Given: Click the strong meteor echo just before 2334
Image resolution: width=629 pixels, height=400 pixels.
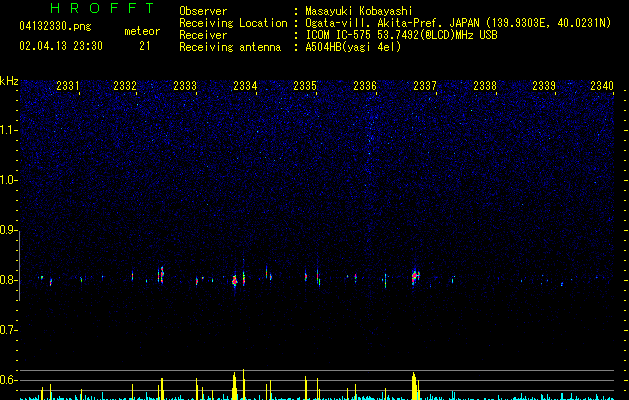Looking at the screenshot, I should 235,281.
